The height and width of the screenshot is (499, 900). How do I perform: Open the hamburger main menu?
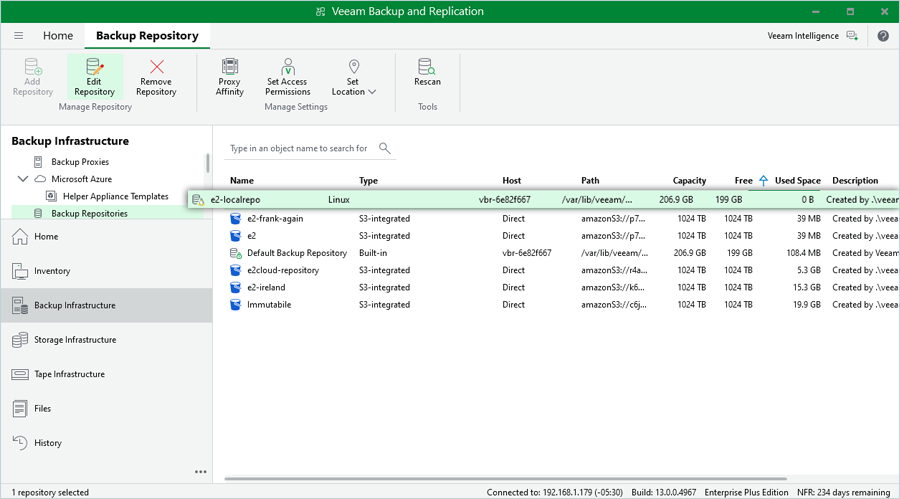tap(18, 36)
